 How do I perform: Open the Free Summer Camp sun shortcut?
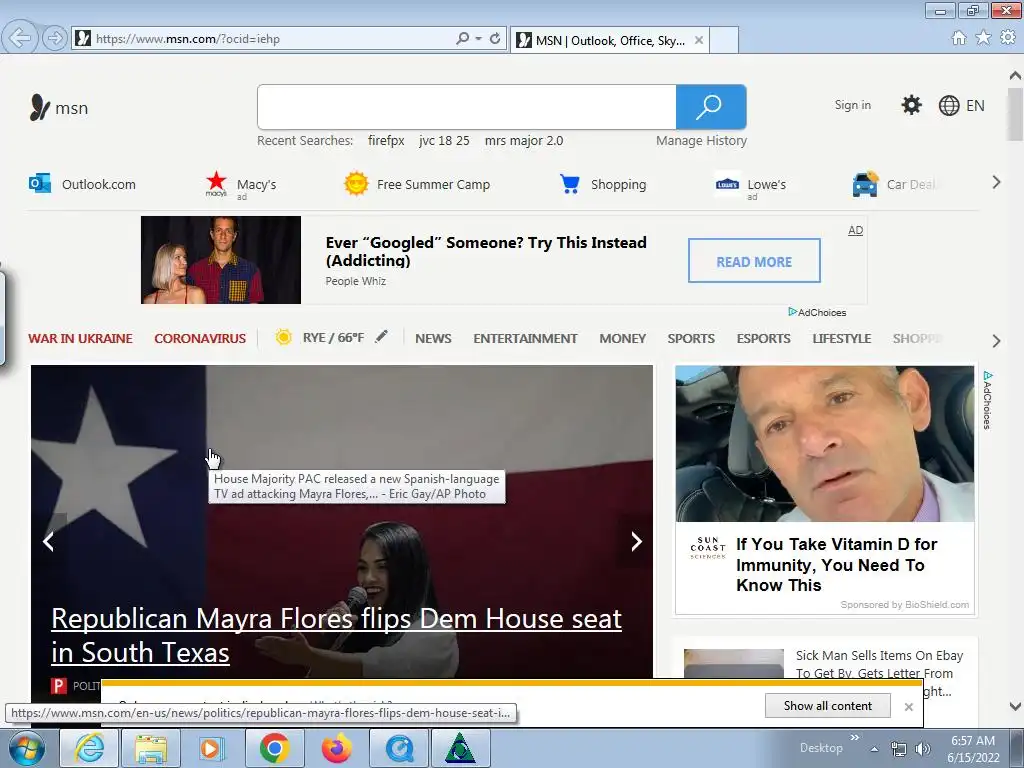coord(357,184)
